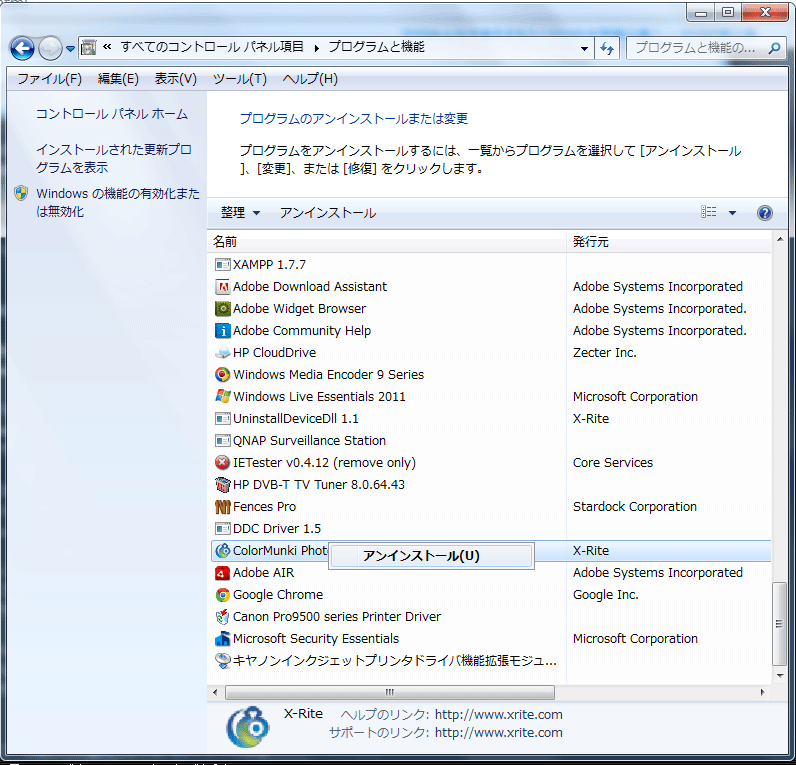Click the horizontal scrollbar thumb

(x=390, y=692)
